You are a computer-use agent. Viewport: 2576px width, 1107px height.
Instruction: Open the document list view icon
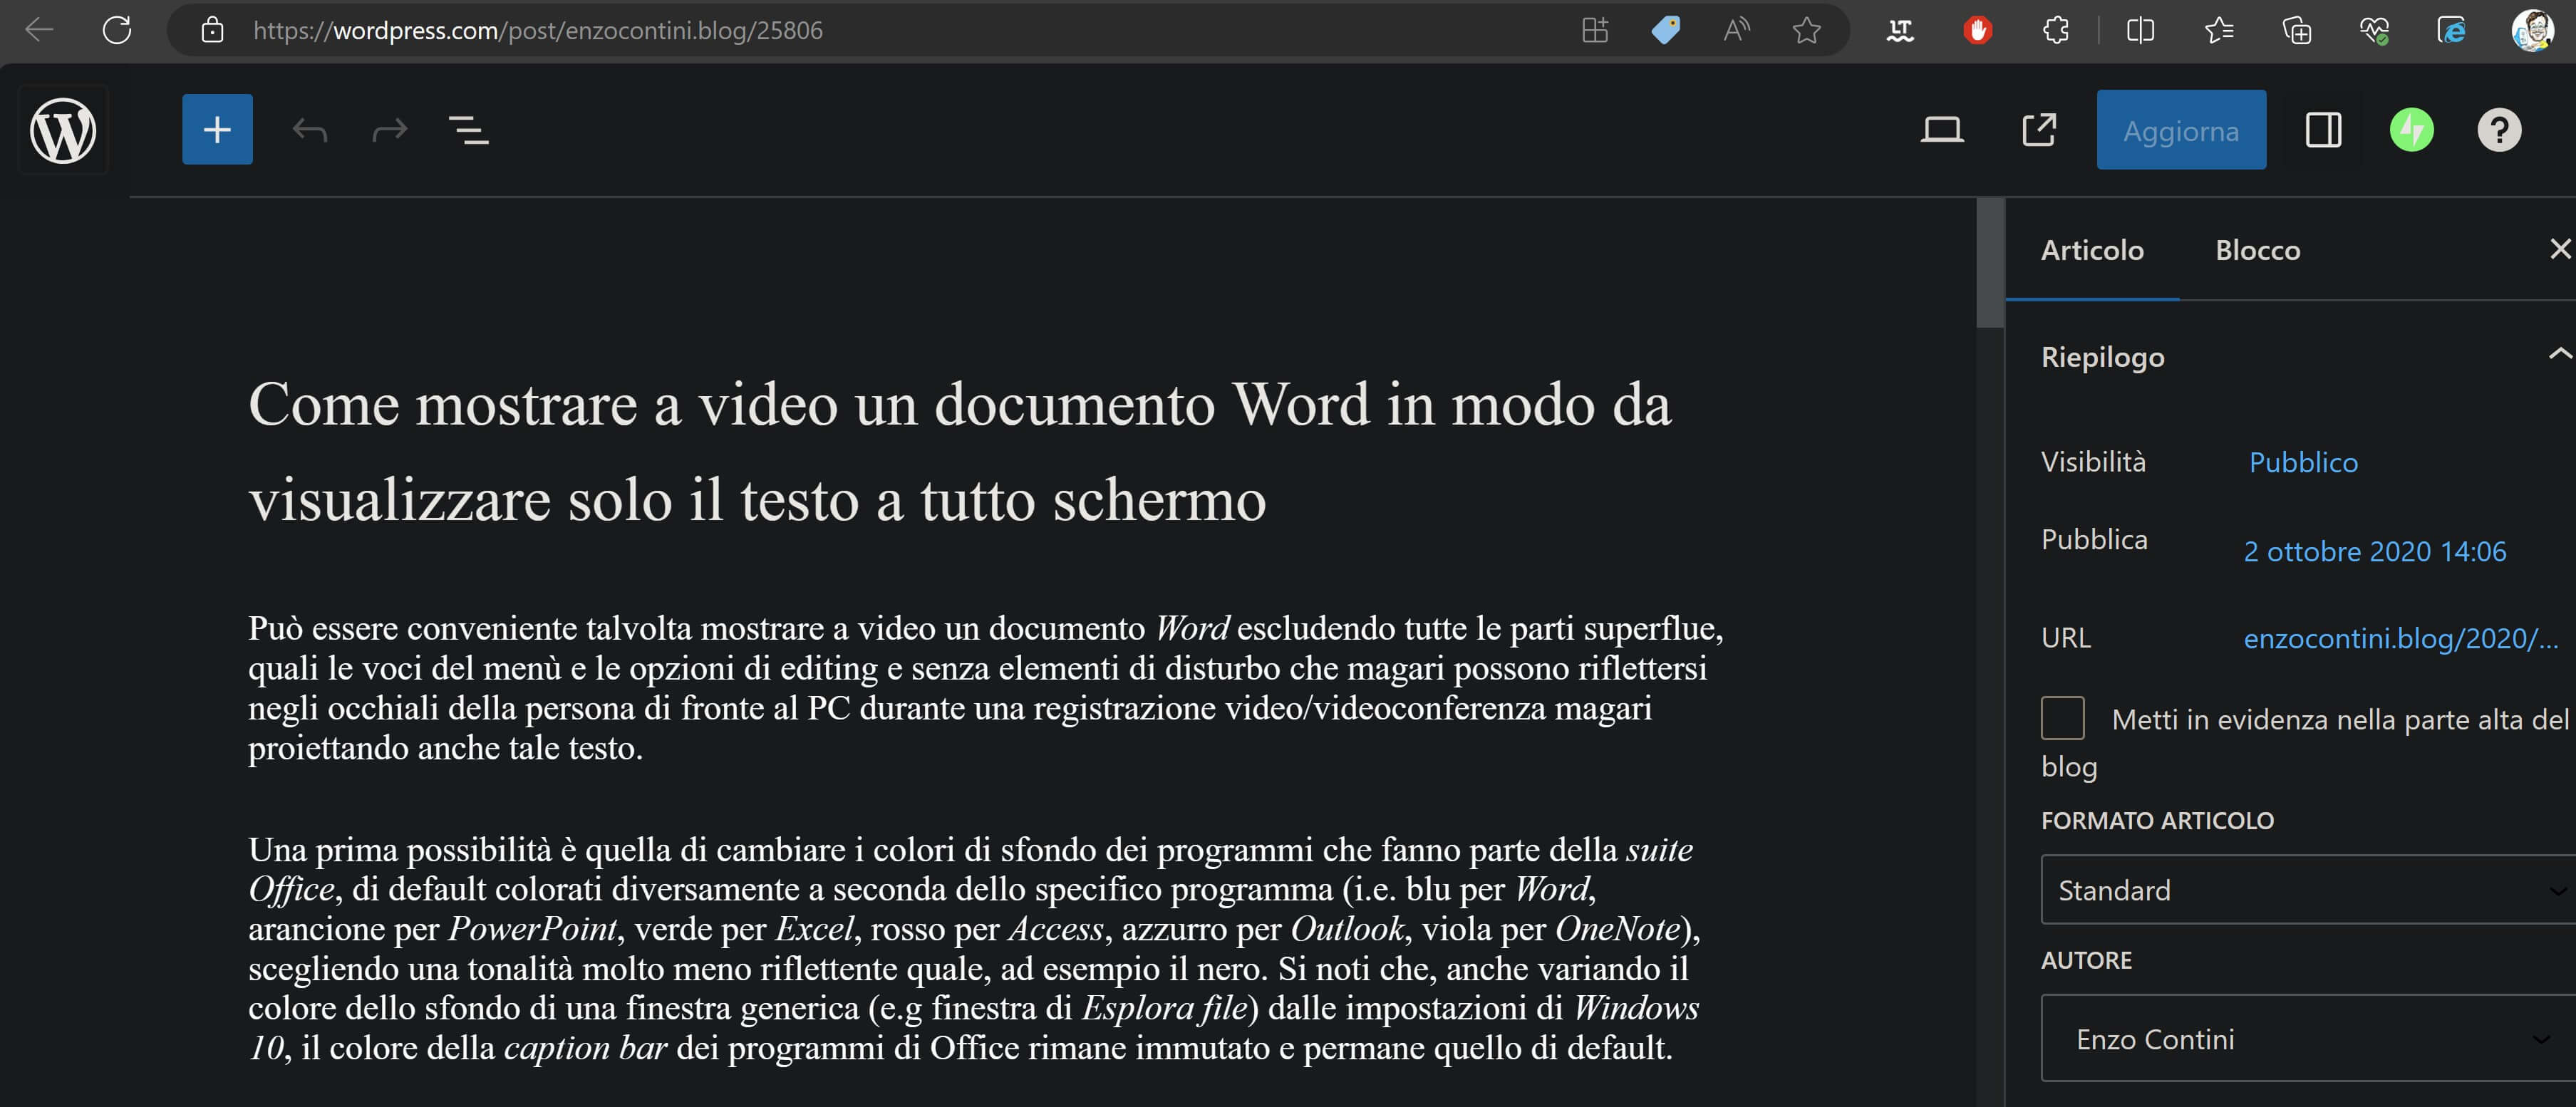coord(468,130)
